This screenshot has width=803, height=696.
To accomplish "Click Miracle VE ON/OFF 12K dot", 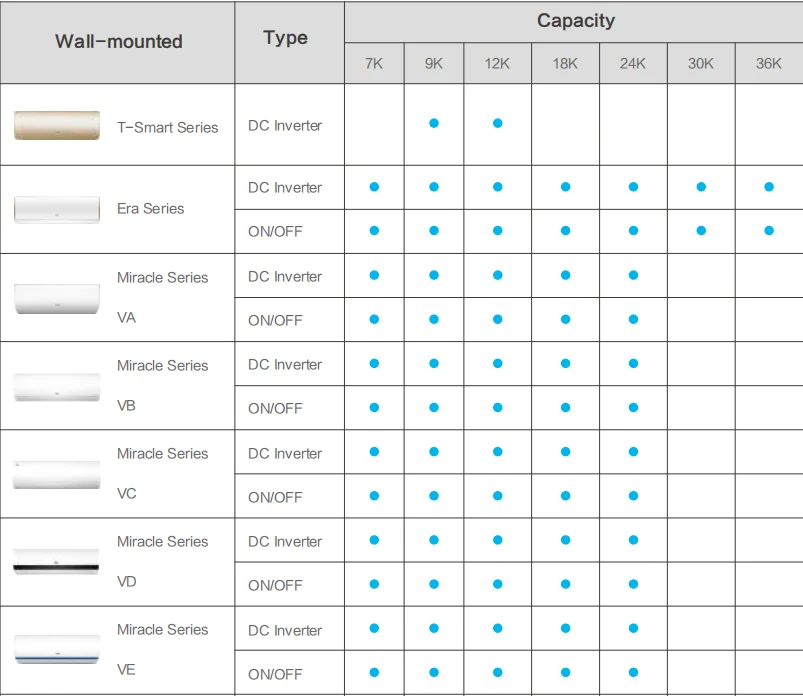I will pyautogui.click(x=497, y=672).
